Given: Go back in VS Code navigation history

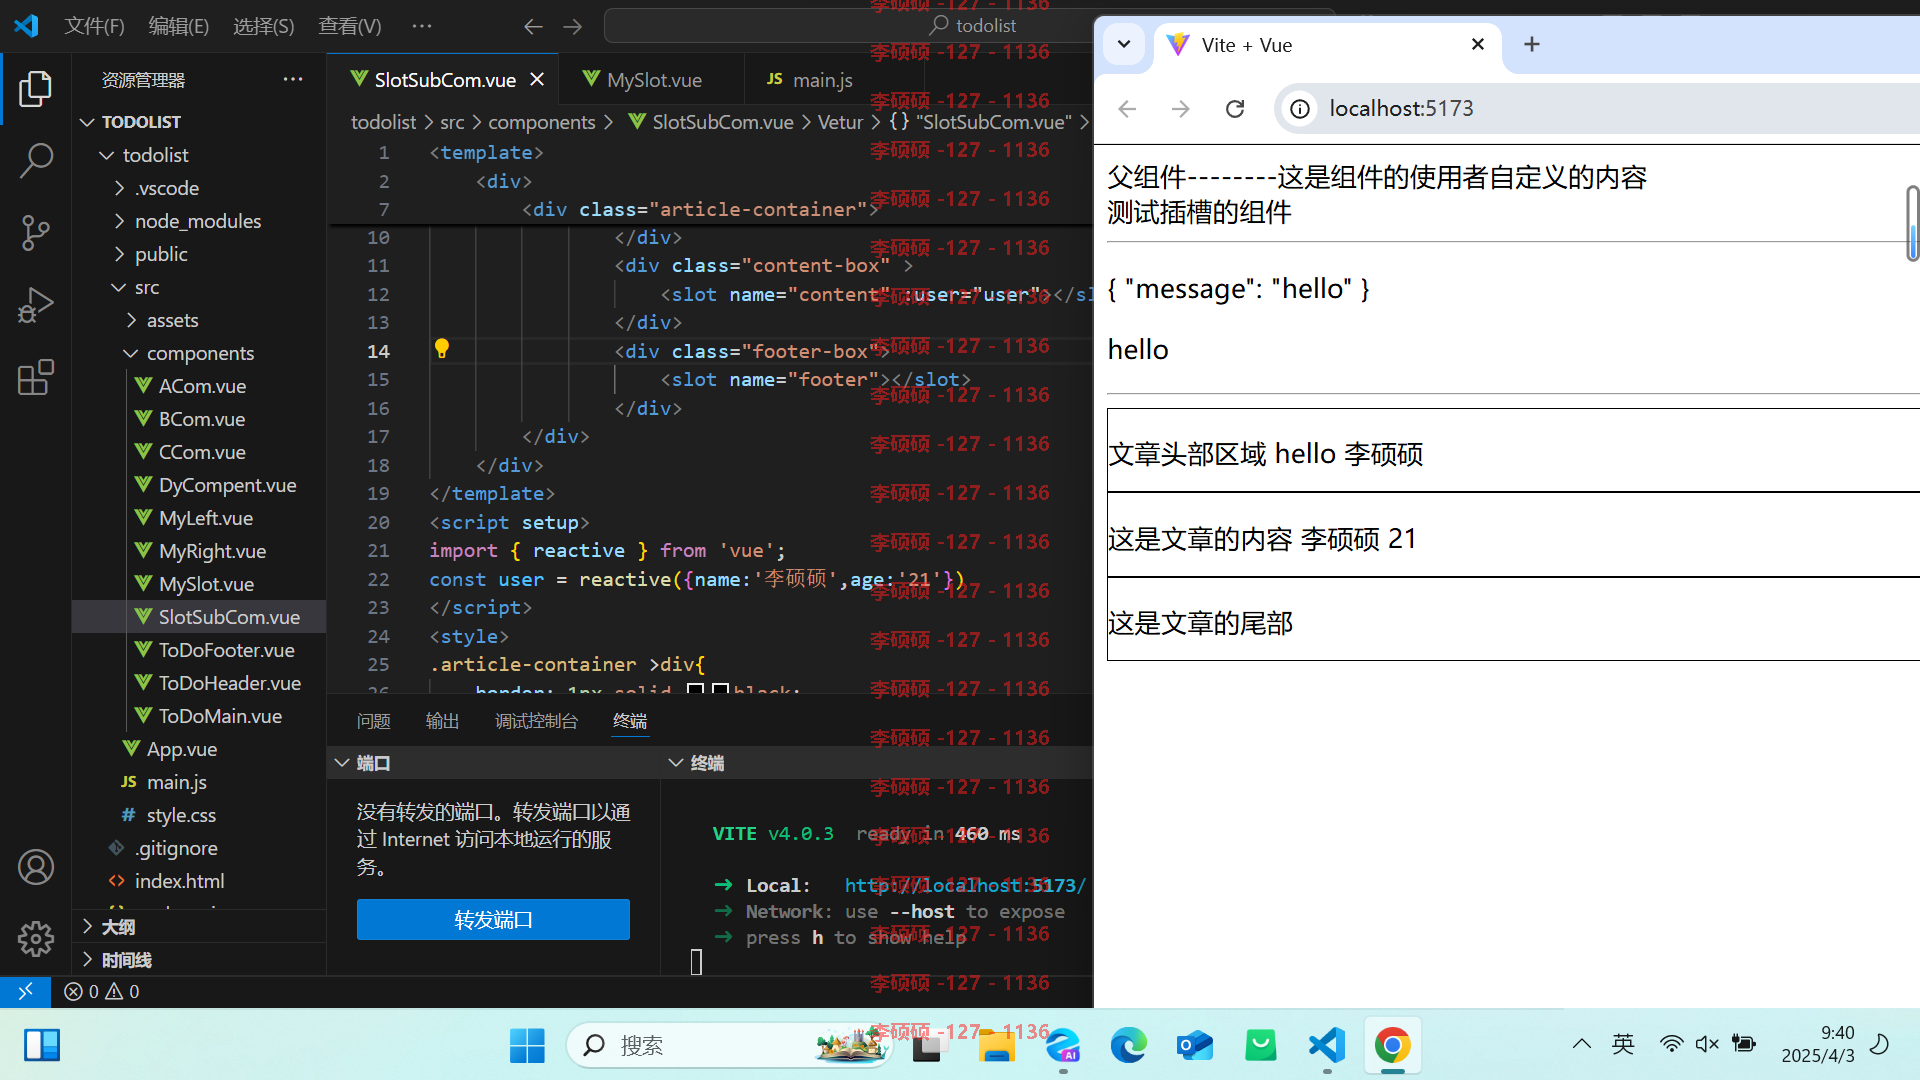Looking at the screenshot, I should [x=533, y=26].
